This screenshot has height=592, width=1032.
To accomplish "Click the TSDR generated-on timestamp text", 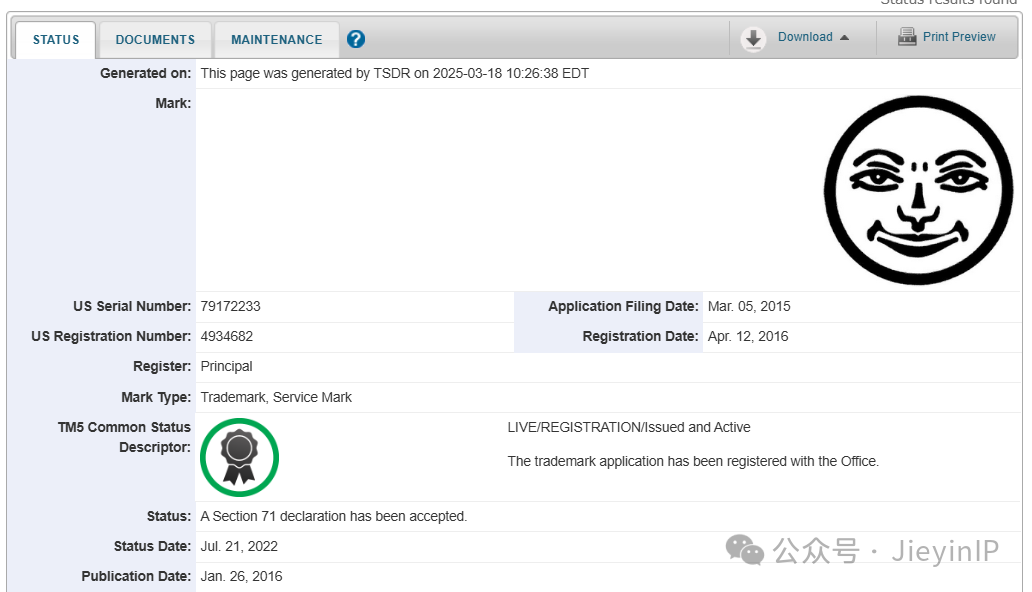I will [394, 73].
